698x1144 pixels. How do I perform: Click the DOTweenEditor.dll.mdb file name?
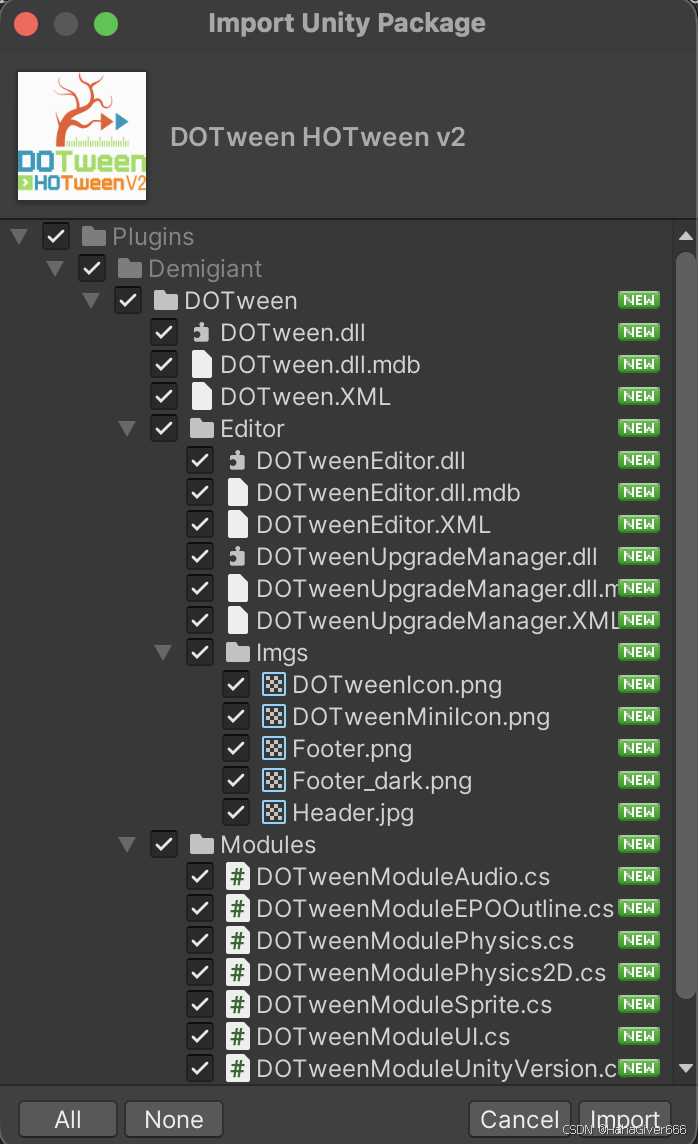point(388,492)
